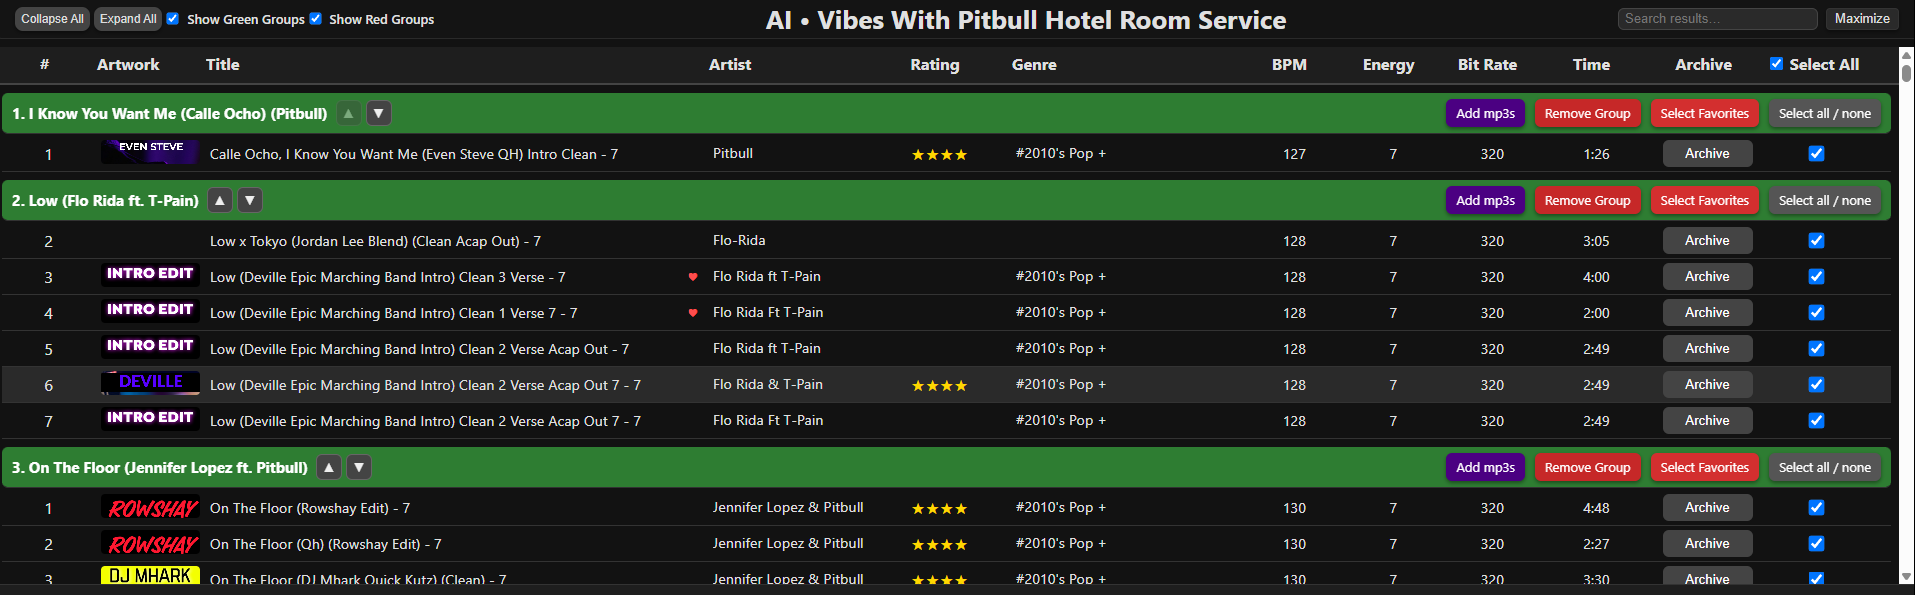Image resolution: width=1915 pixels, height=595 pixels.
Task: Click Add mp3s in the Low group
Action: (x=1485, y=201)
